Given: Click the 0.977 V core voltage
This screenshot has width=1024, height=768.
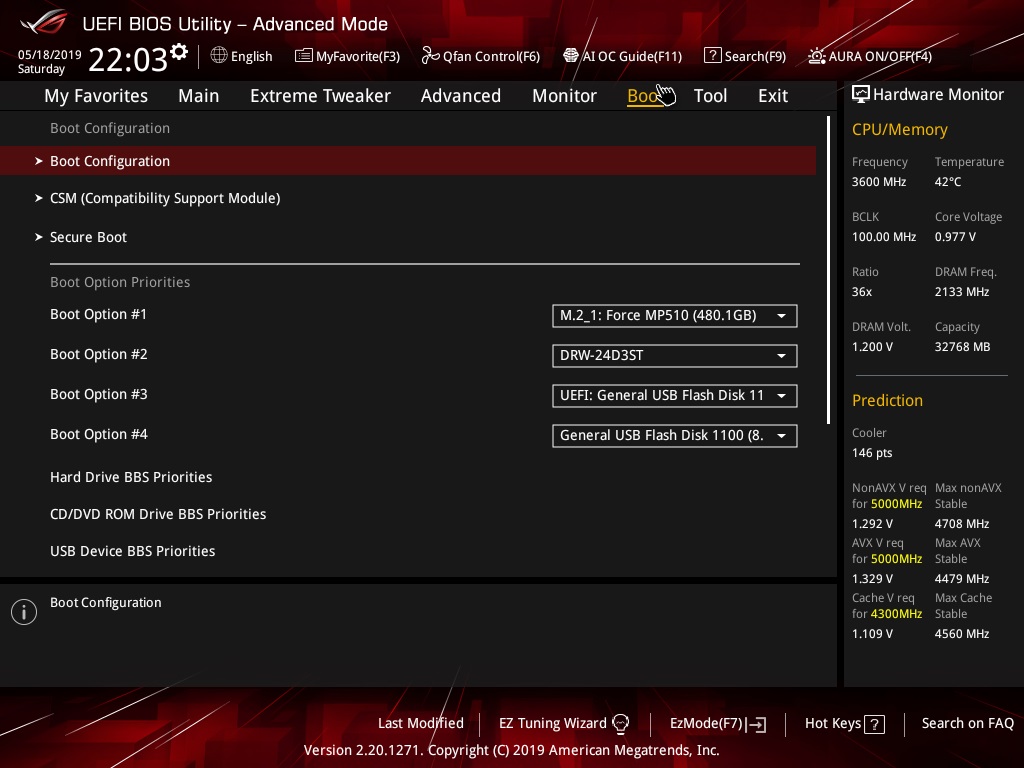Looking at the screenshot, I should click(955, 236).
